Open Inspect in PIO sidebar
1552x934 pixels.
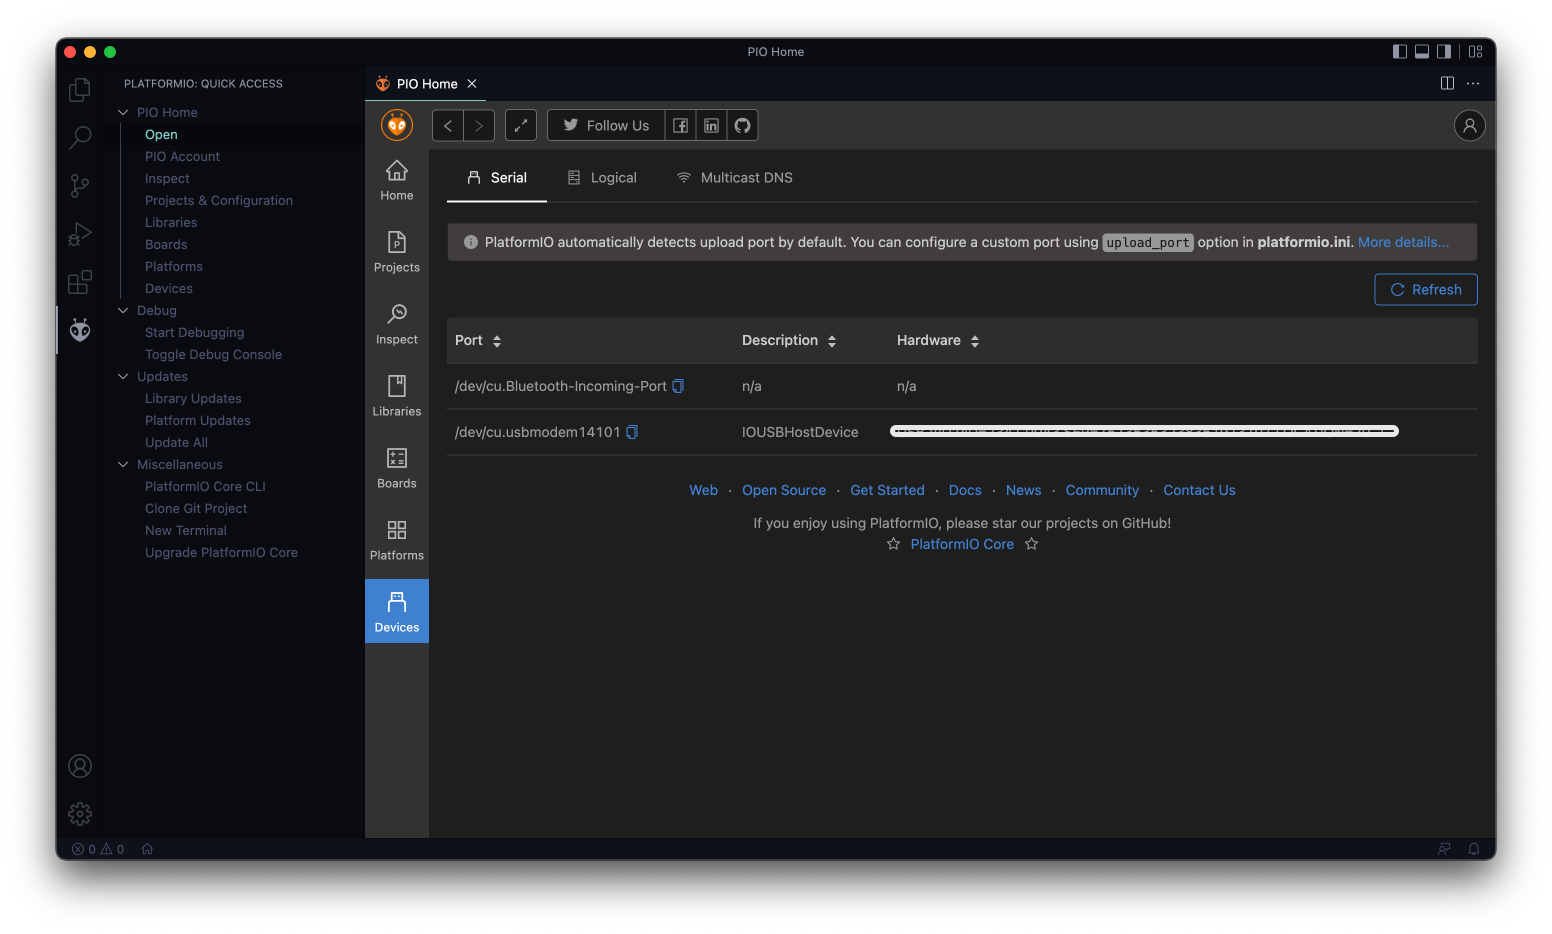397,325
